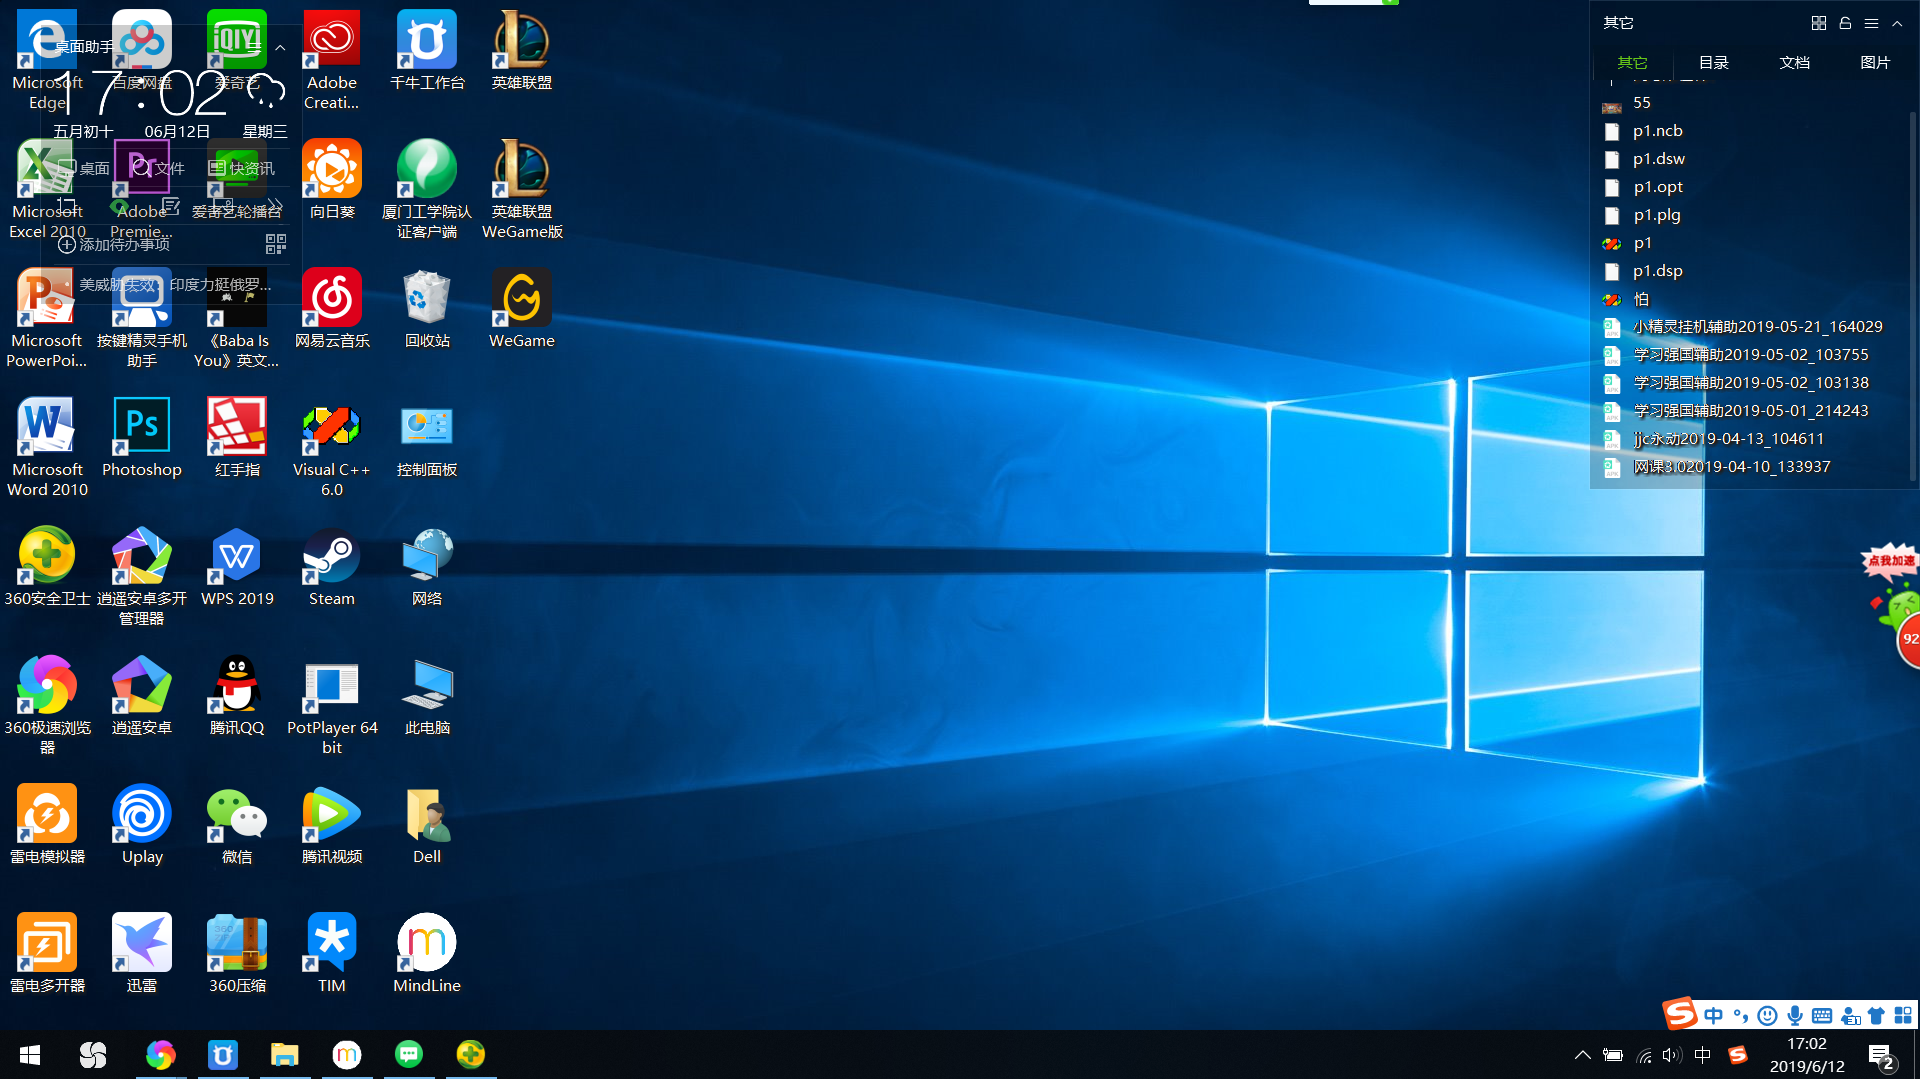Viewport: 1920px width, 1079px height.
Task: Open 网易云音乐 desktop icon
Action: pyautogui.click(x=332, y=309)
